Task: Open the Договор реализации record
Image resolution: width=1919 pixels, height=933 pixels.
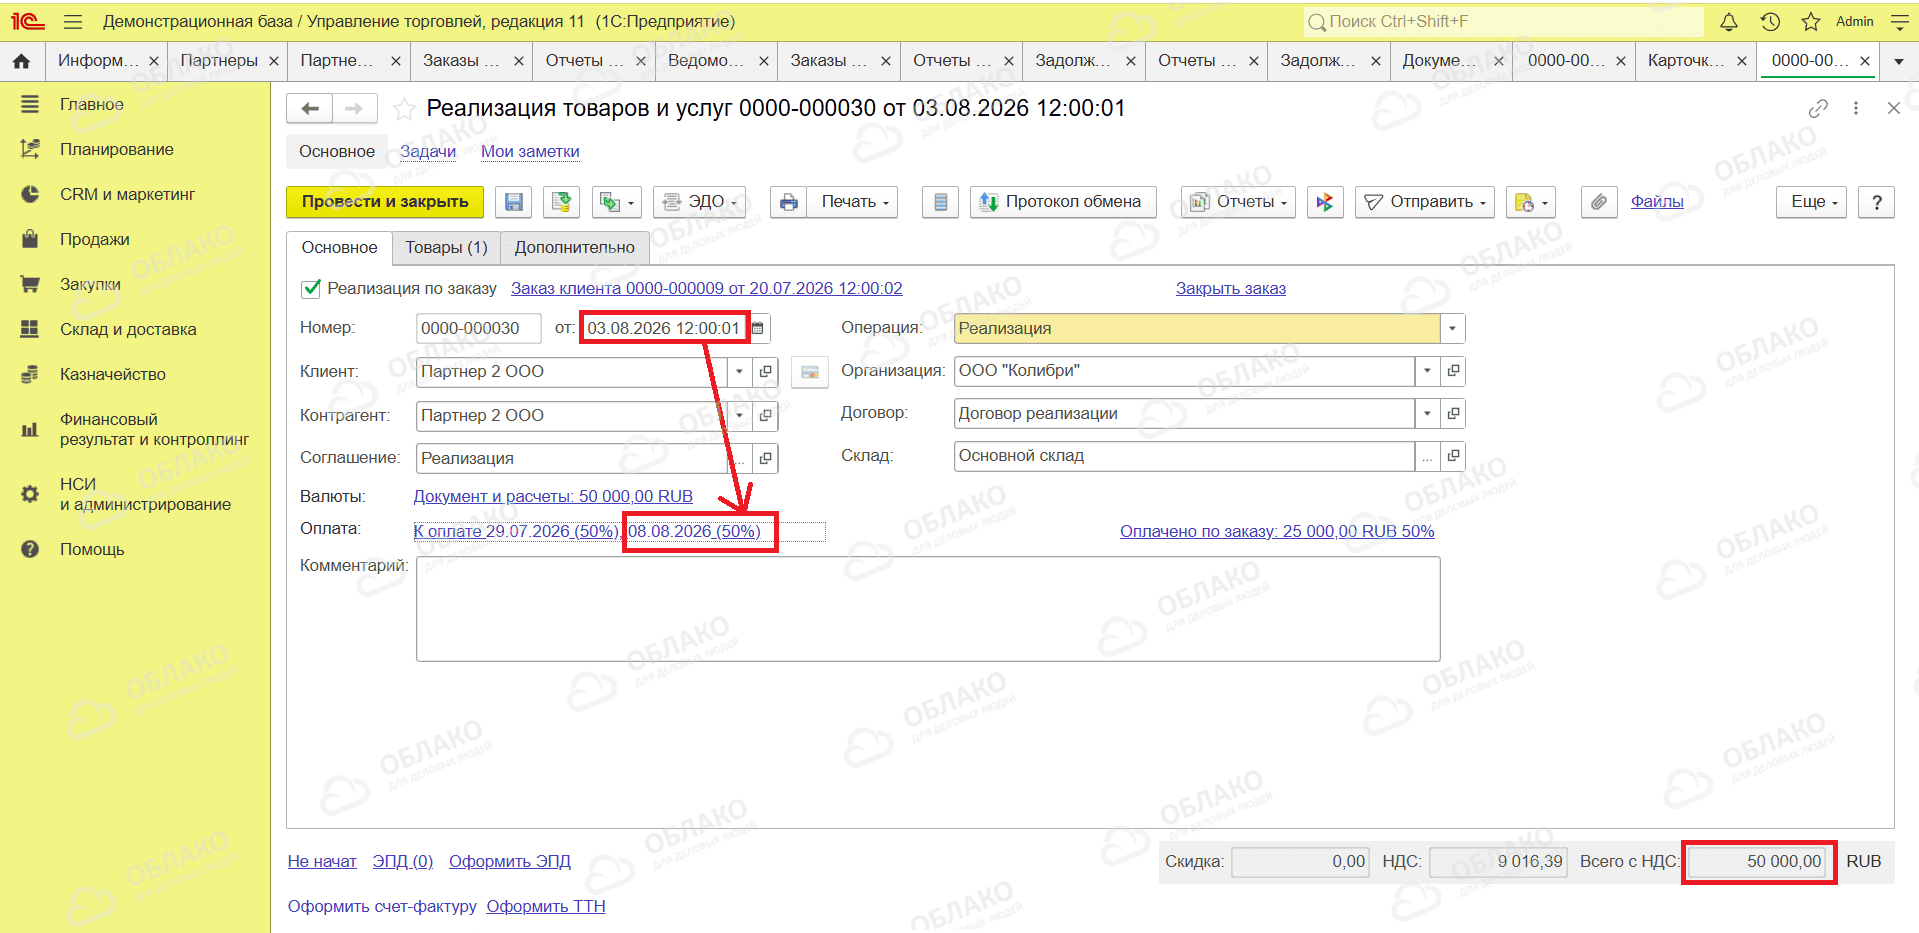Action: click(1453, 413)
